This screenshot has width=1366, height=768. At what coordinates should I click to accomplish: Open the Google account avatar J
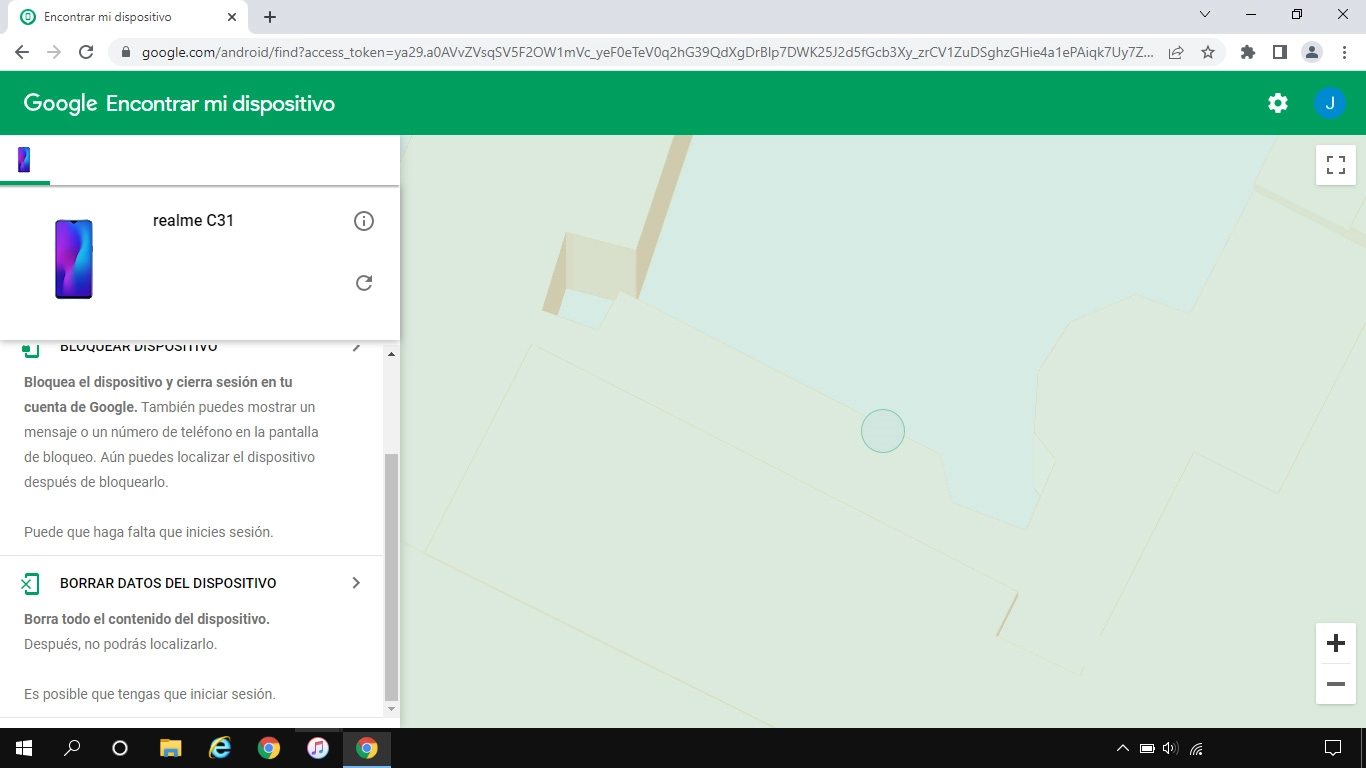(1330, 102)
